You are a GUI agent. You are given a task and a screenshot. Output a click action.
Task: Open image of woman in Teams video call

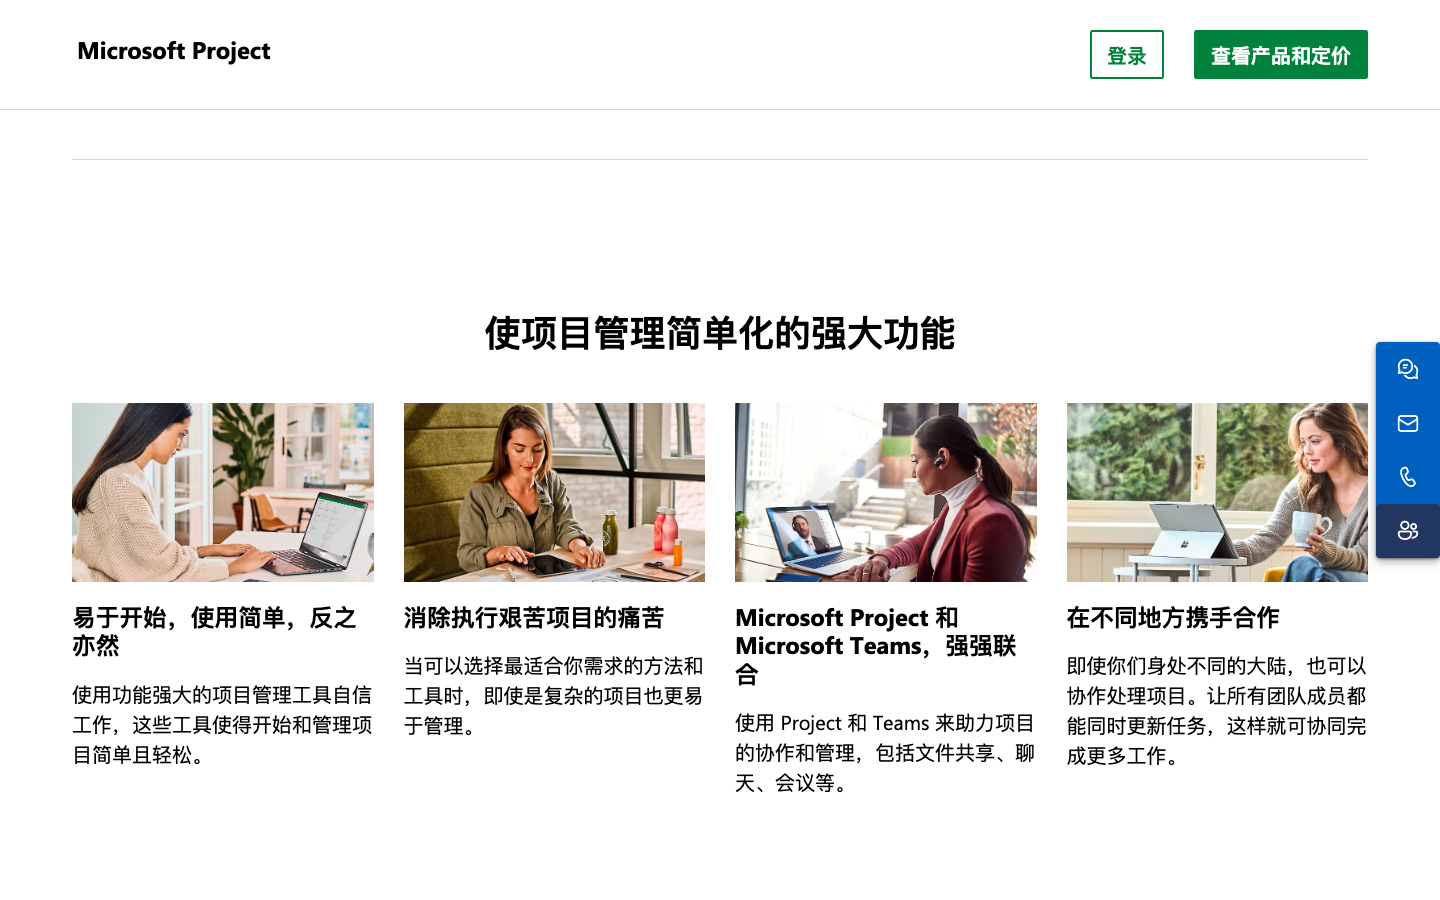pyautogui.click(x=886, y=492)
